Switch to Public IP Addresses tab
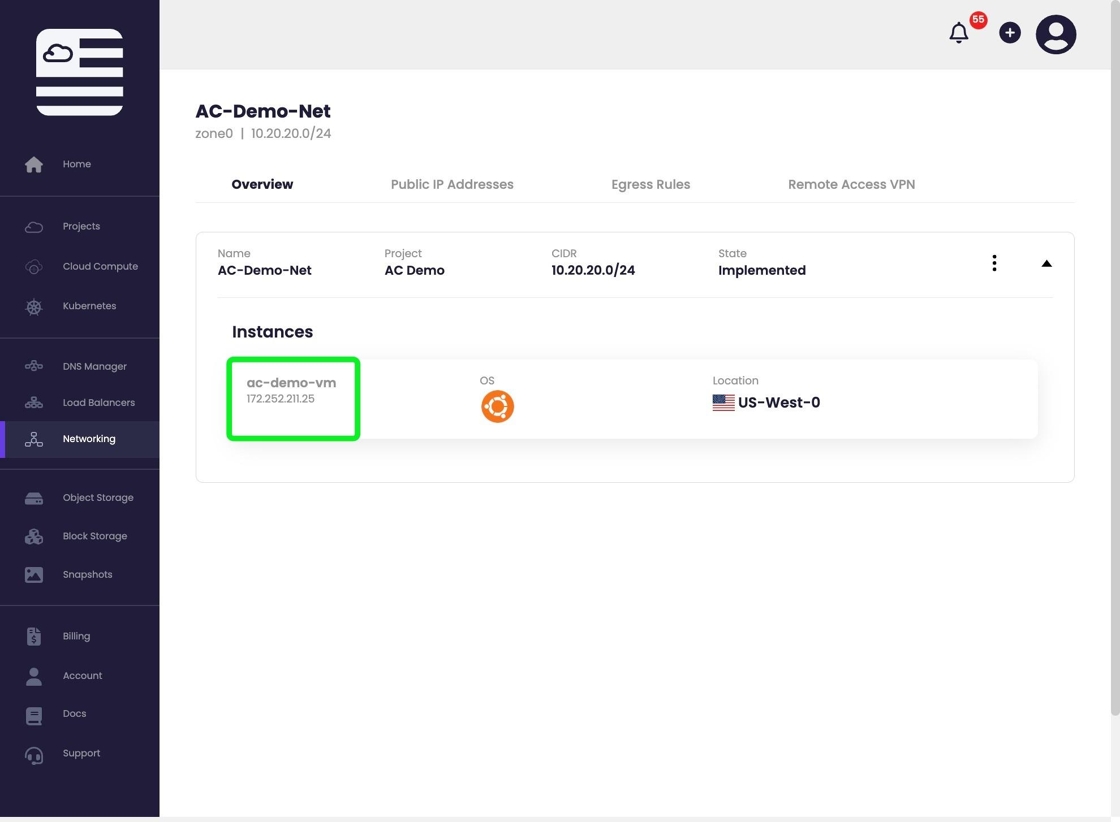The image size is (1120, 822). click(x=452, y=184)
